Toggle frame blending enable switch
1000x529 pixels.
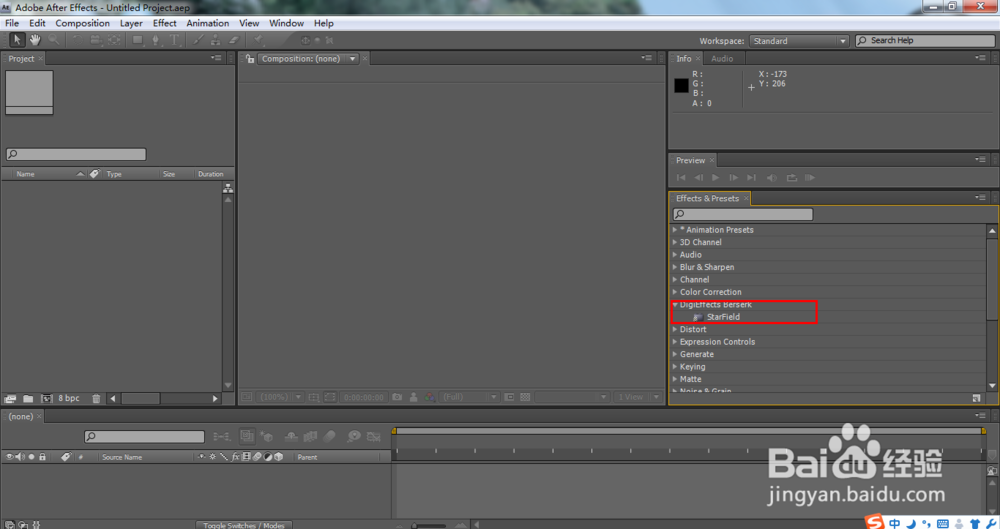(x=311, y=436)
